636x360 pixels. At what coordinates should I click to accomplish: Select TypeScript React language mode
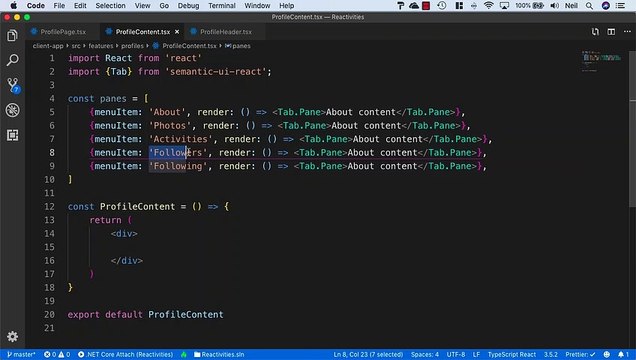511,354
